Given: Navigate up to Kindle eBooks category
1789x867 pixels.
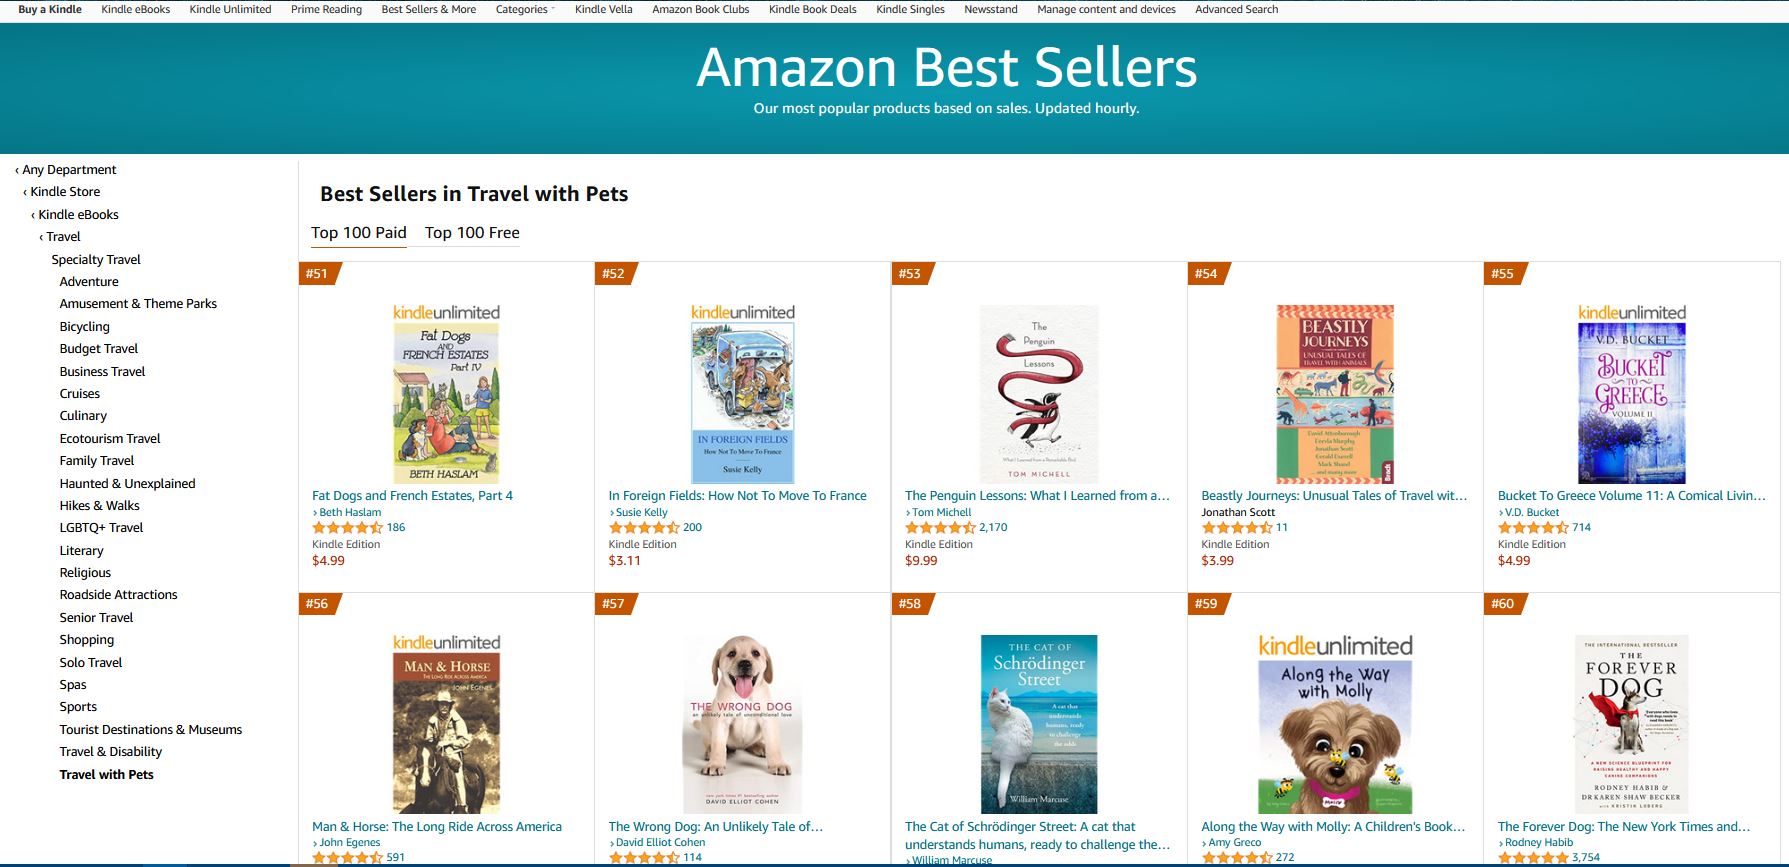Looking at the screenshot, I should tap(78, 215).
